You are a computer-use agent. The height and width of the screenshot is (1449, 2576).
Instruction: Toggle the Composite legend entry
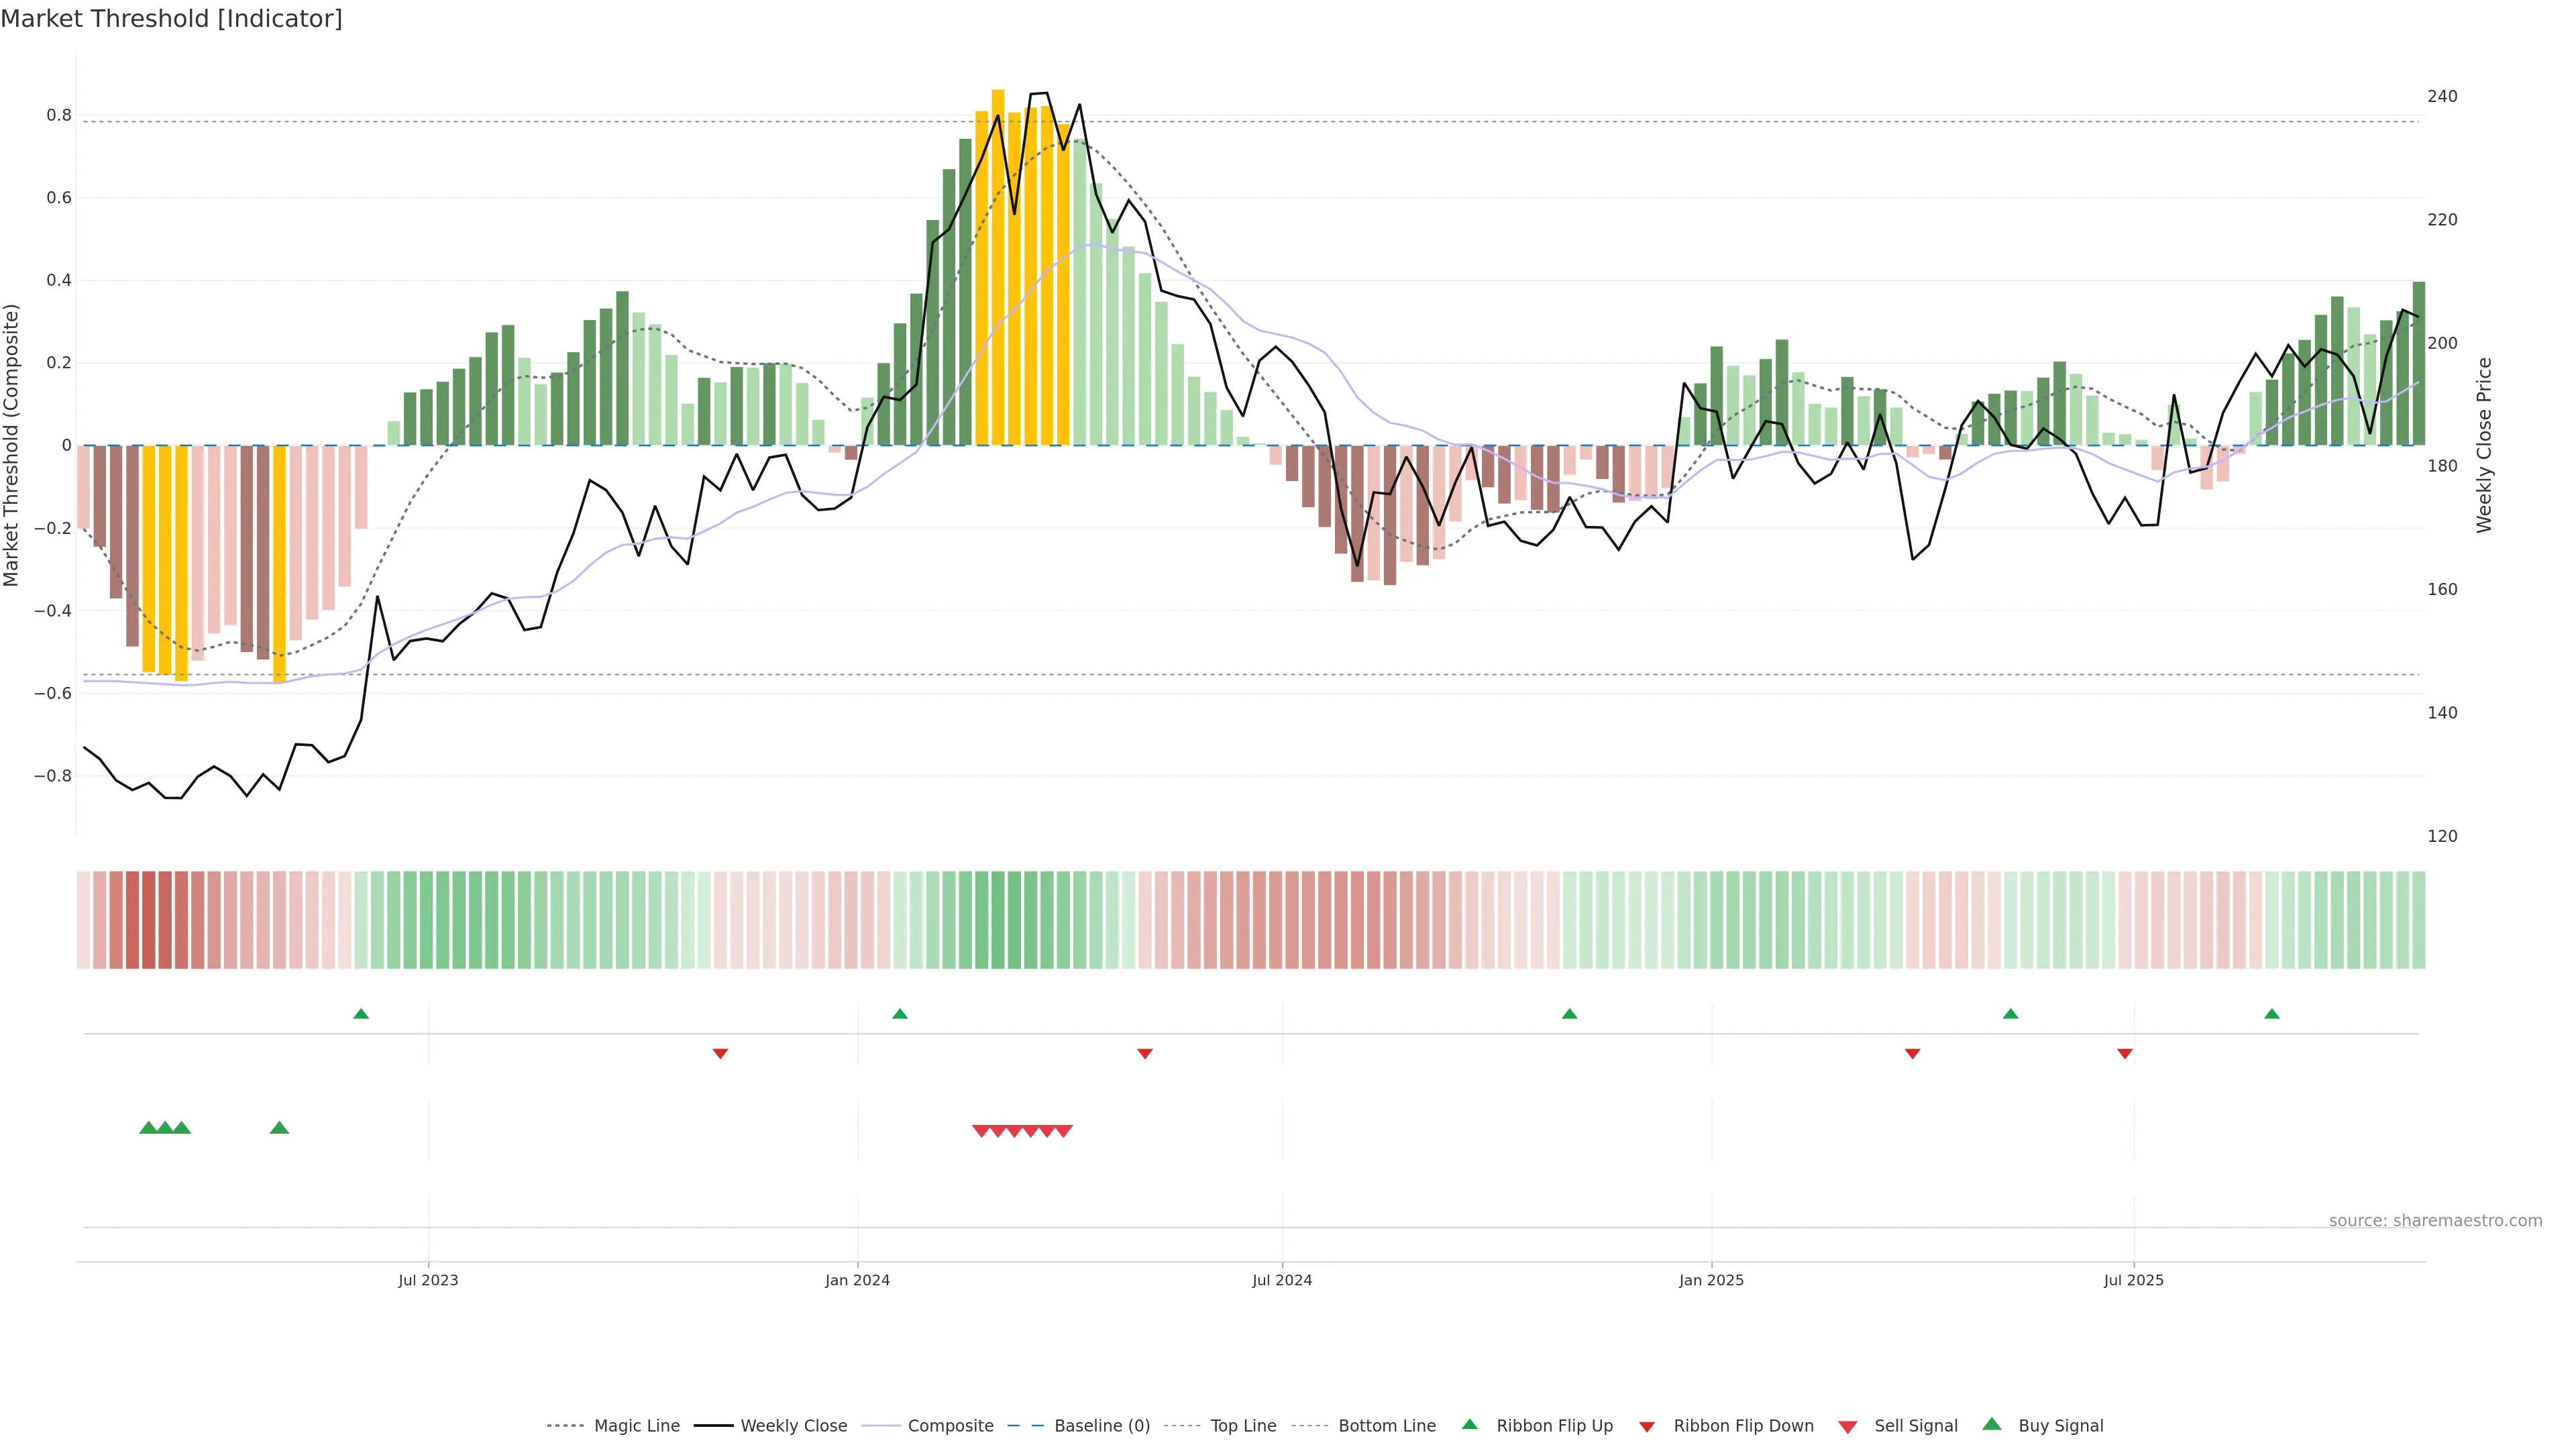pyautogui.click(x=950, y=1426)
